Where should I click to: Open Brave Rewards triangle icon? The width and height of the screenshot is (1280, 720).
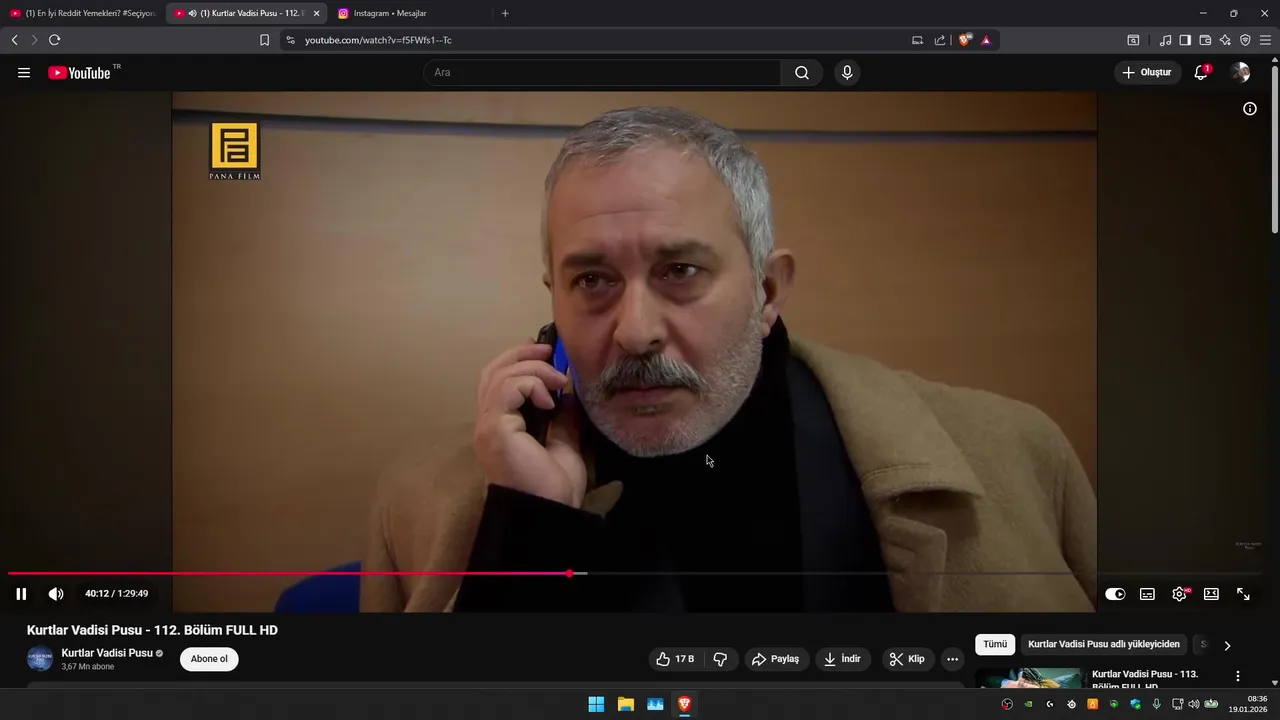point(986,40)
